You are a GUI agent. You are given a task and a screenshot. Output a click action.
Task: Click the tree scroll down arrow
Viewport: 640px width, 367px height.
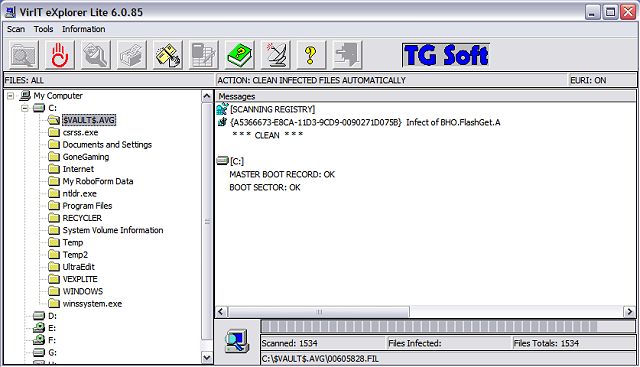(x=207, y=358)
